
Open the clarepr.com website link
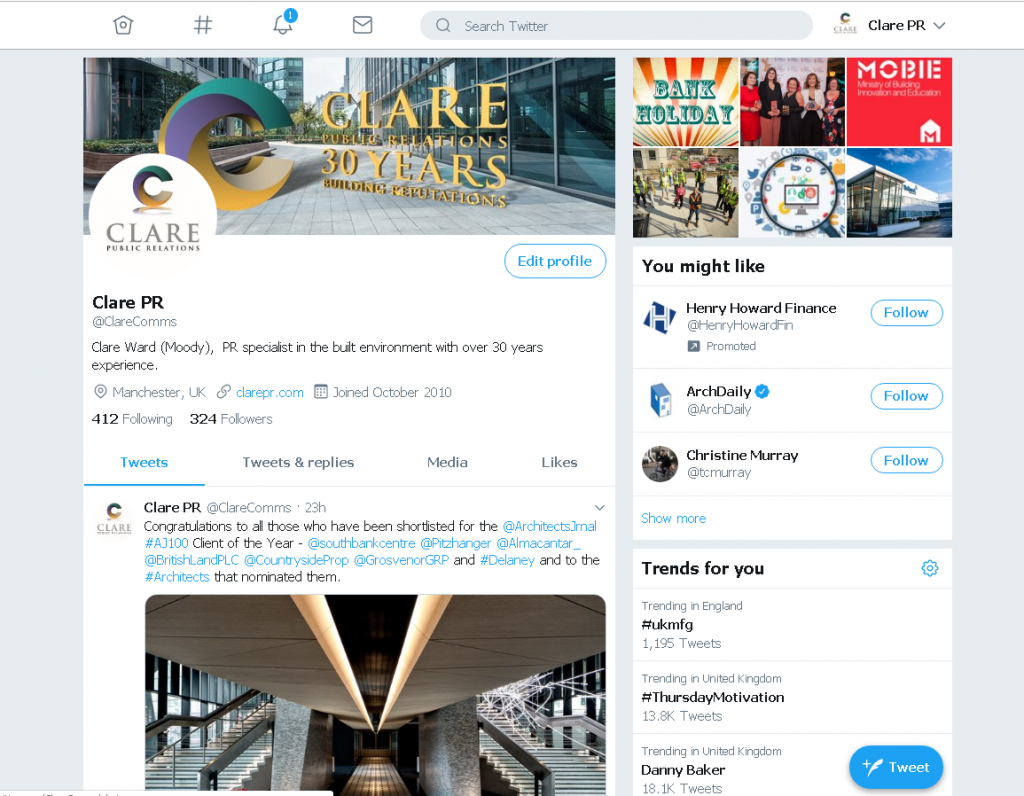(x=269, y=392)
